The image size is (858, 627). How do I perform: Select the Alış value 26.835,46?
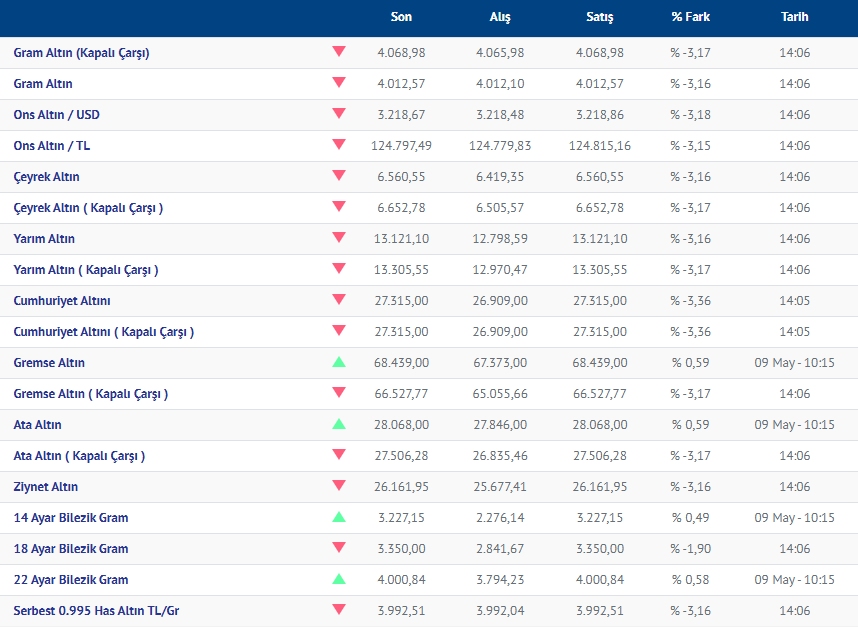coord(500,456)
